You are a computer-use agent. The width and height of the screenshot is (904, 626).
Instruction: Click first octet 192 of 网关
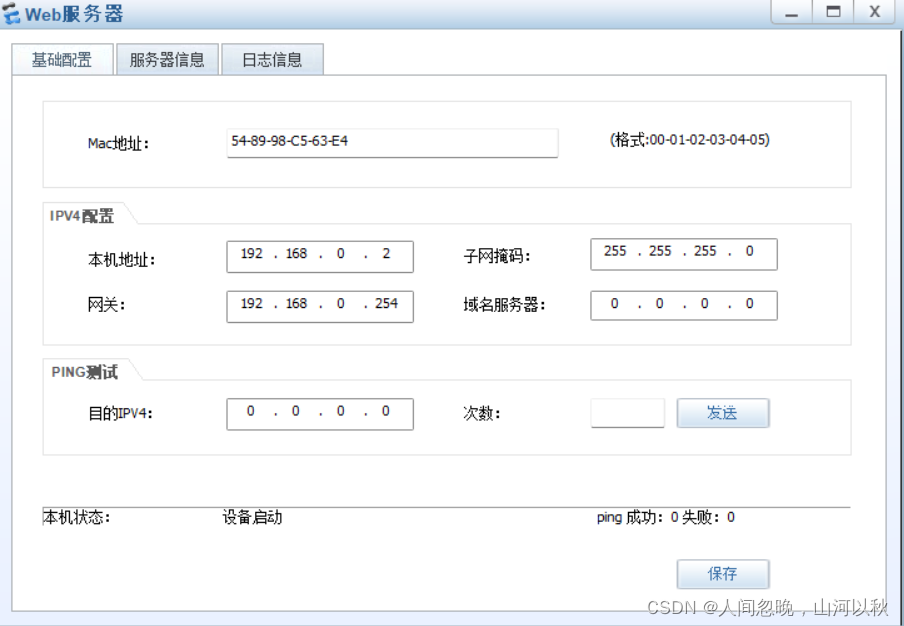pos(252,304)
